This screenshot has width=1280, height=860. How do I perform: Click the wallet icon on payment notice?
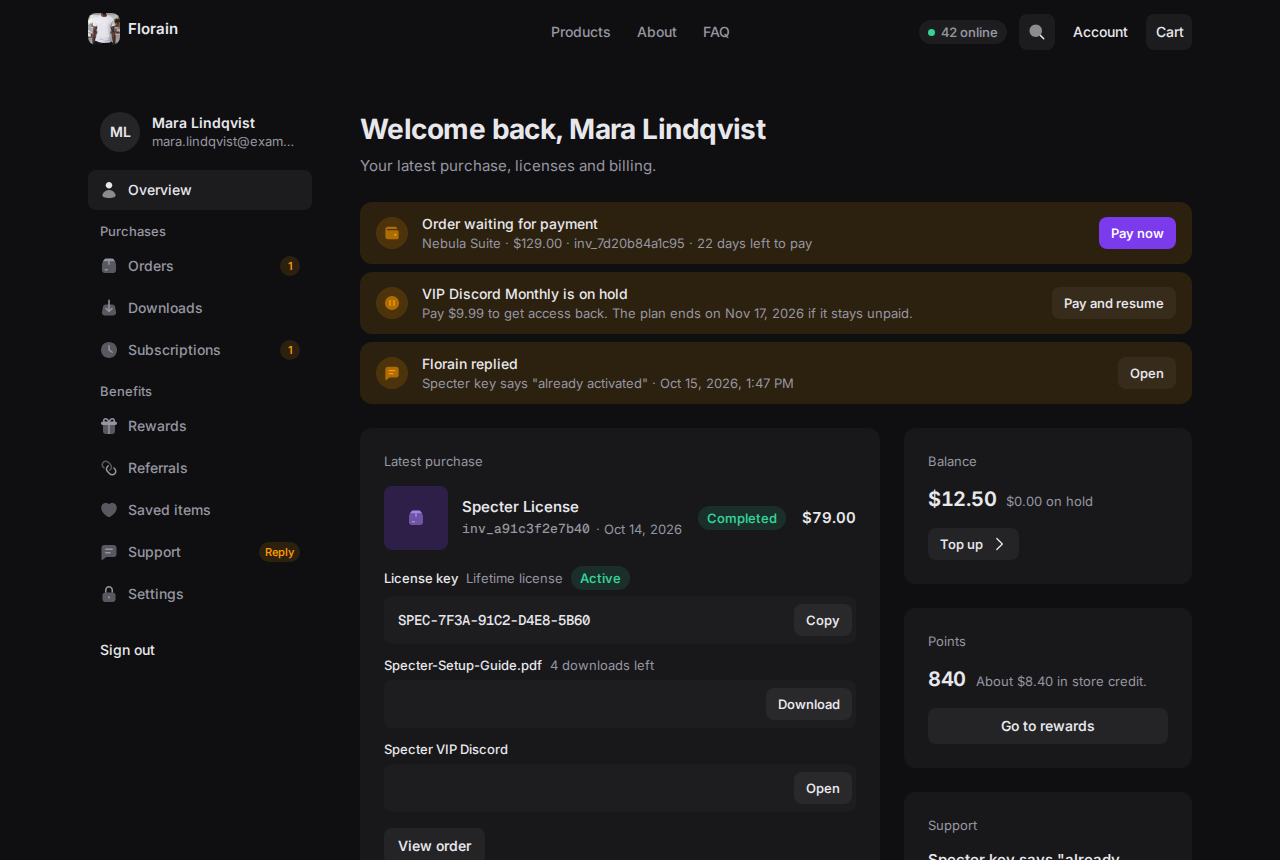(392, 233)
